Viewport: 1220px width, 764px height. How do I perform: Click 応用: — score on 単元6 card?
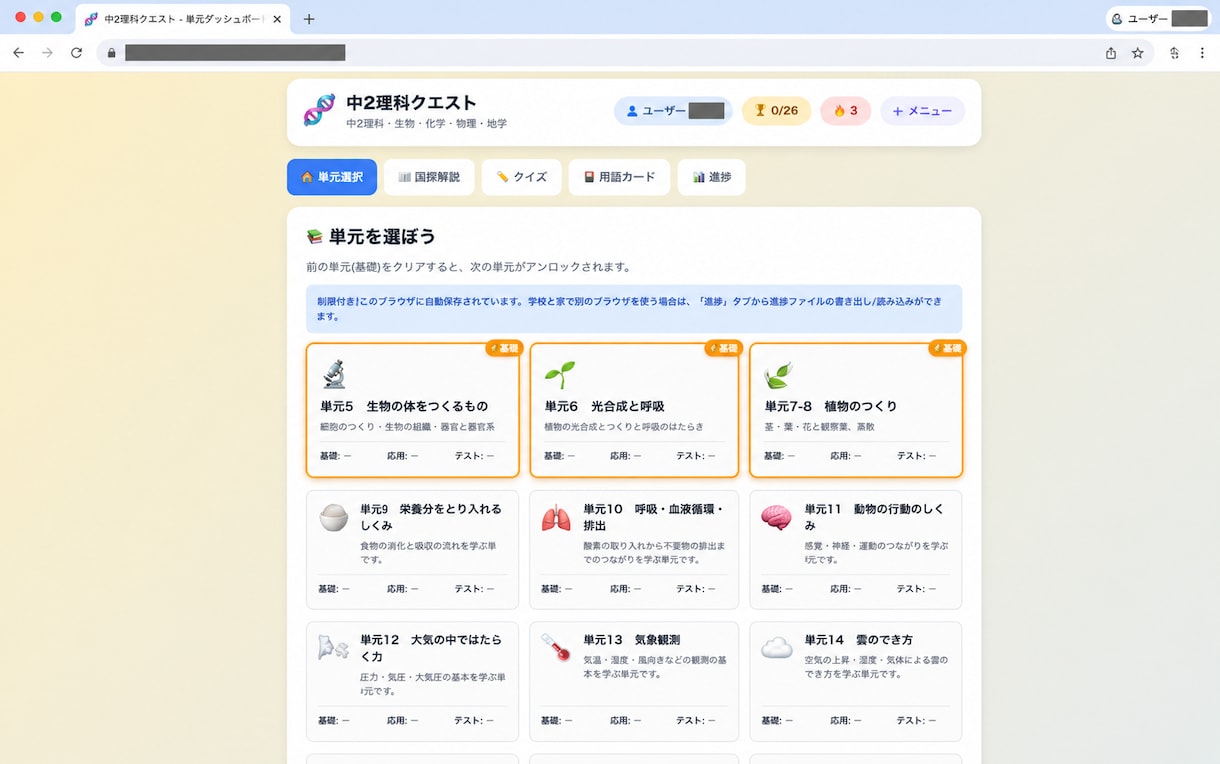(626, 455)
